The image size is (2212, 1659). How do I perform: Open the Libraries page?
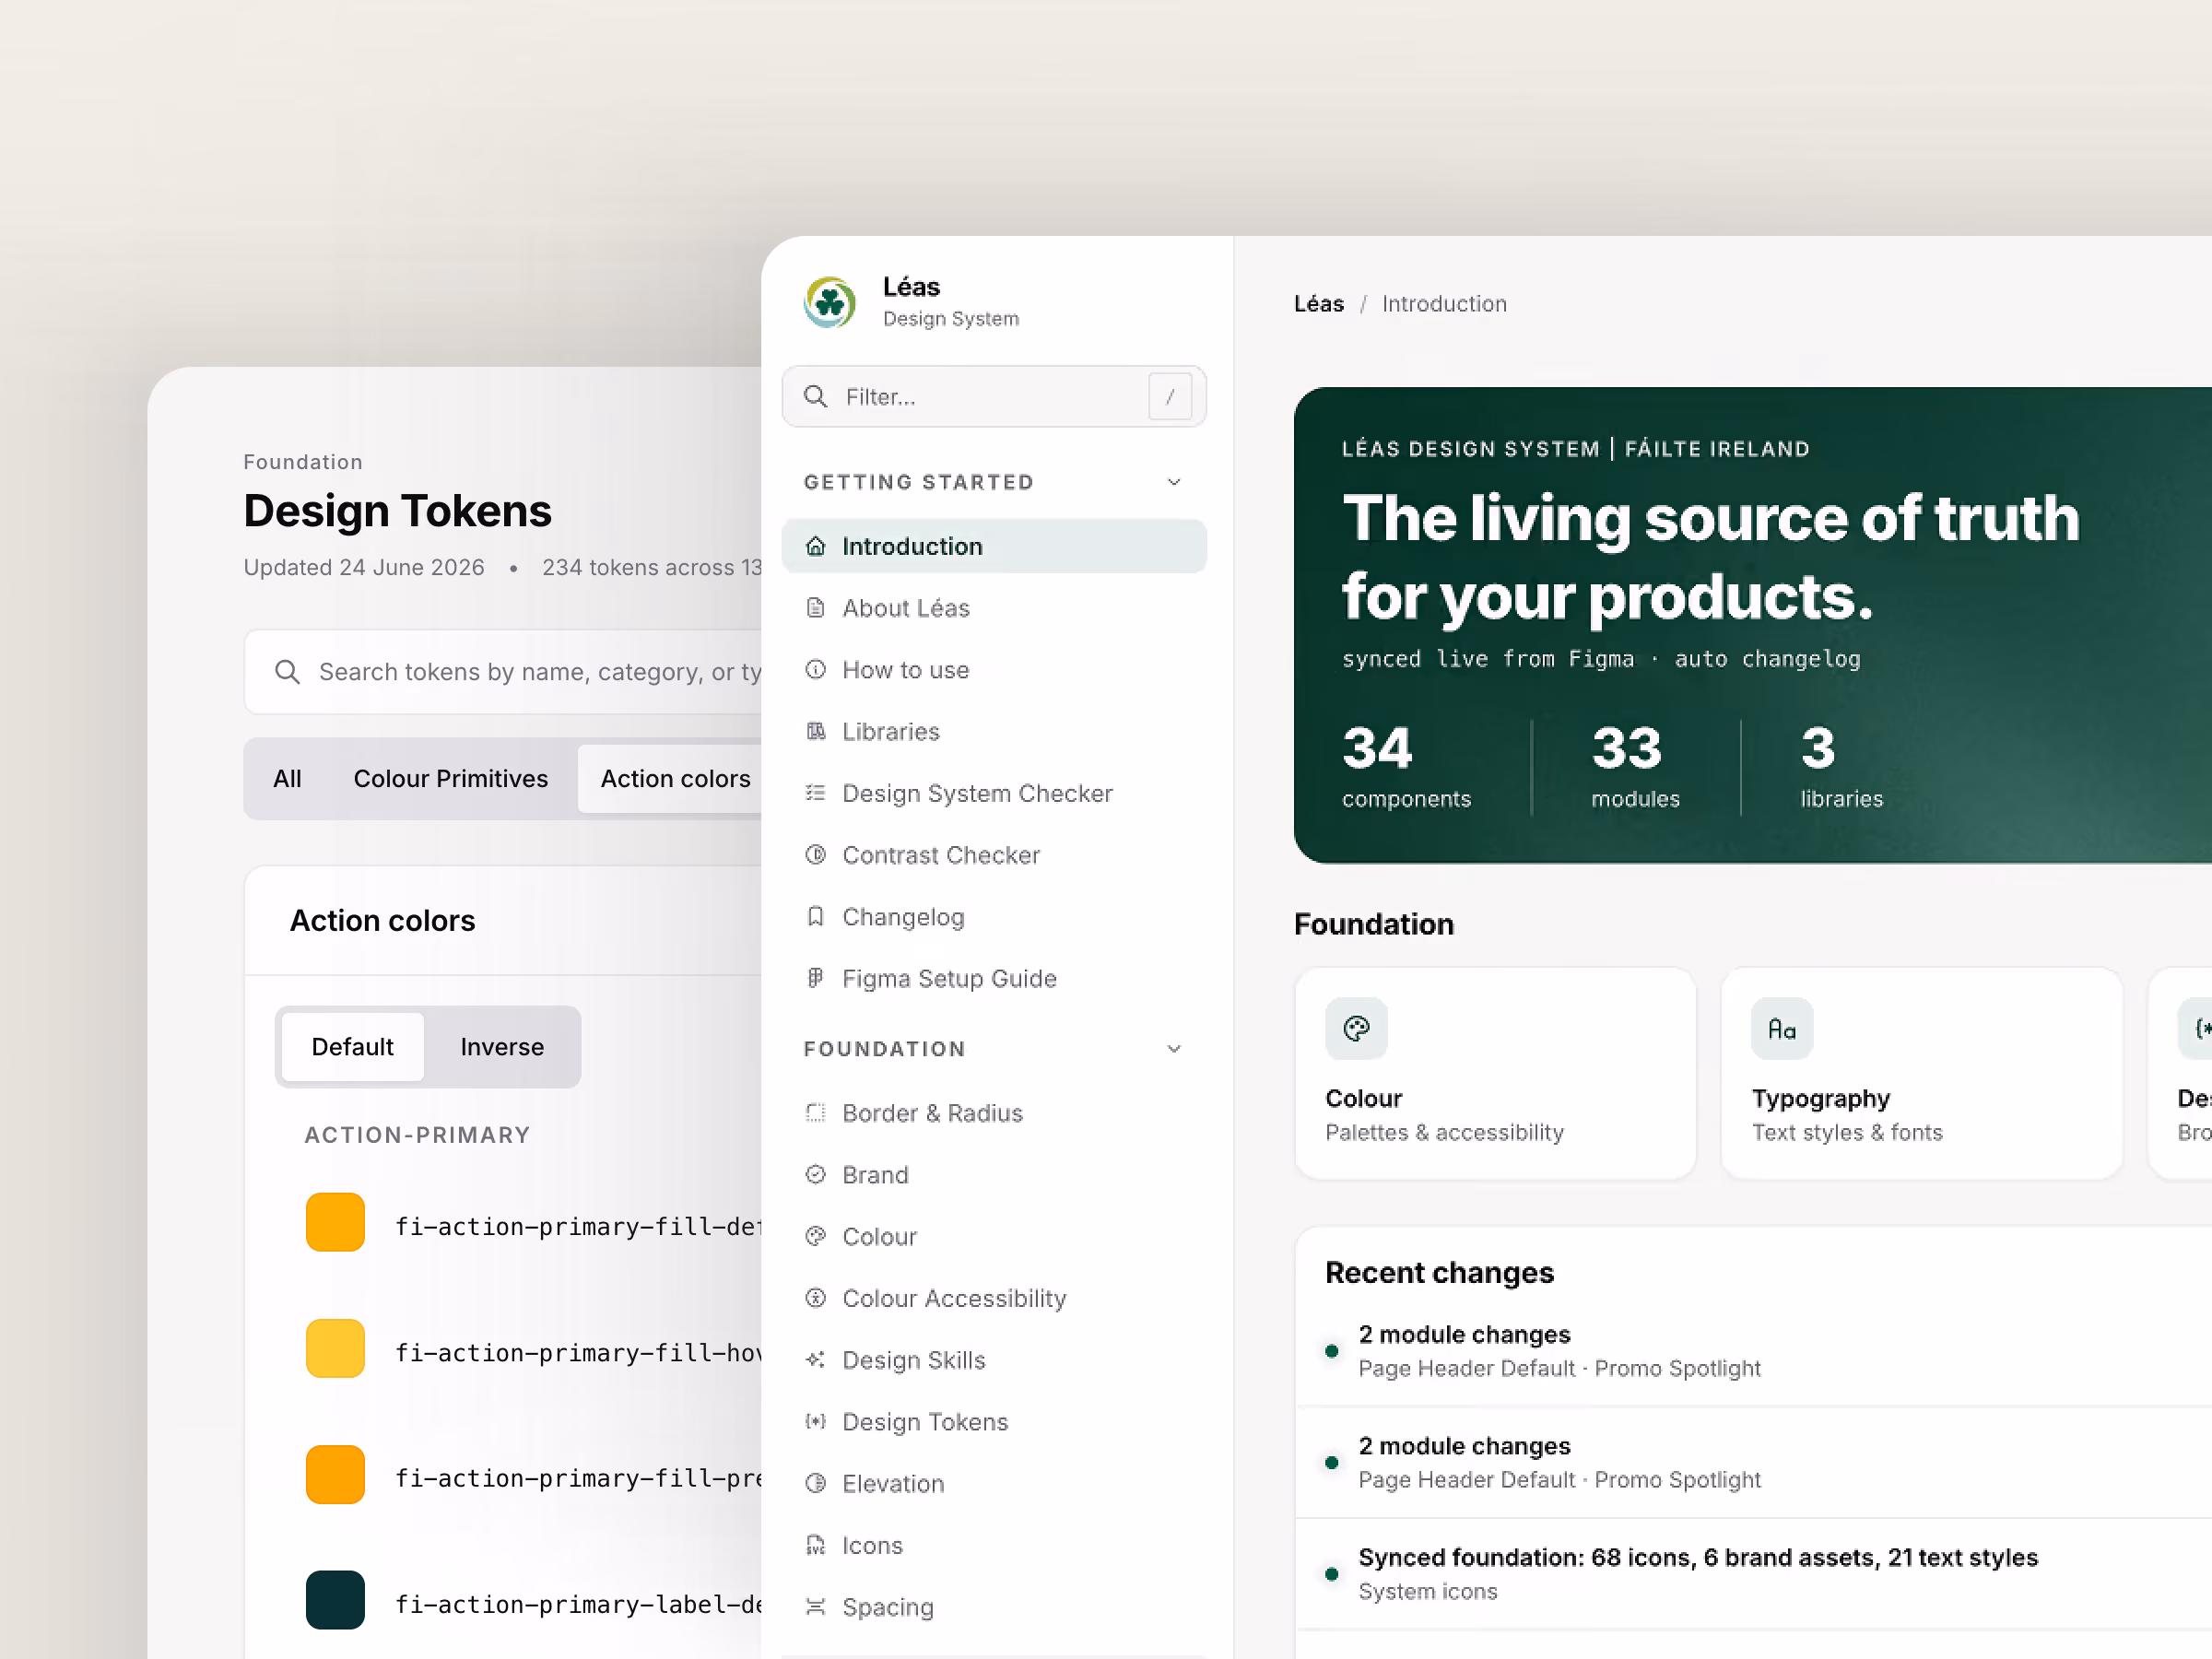[994, 732]
